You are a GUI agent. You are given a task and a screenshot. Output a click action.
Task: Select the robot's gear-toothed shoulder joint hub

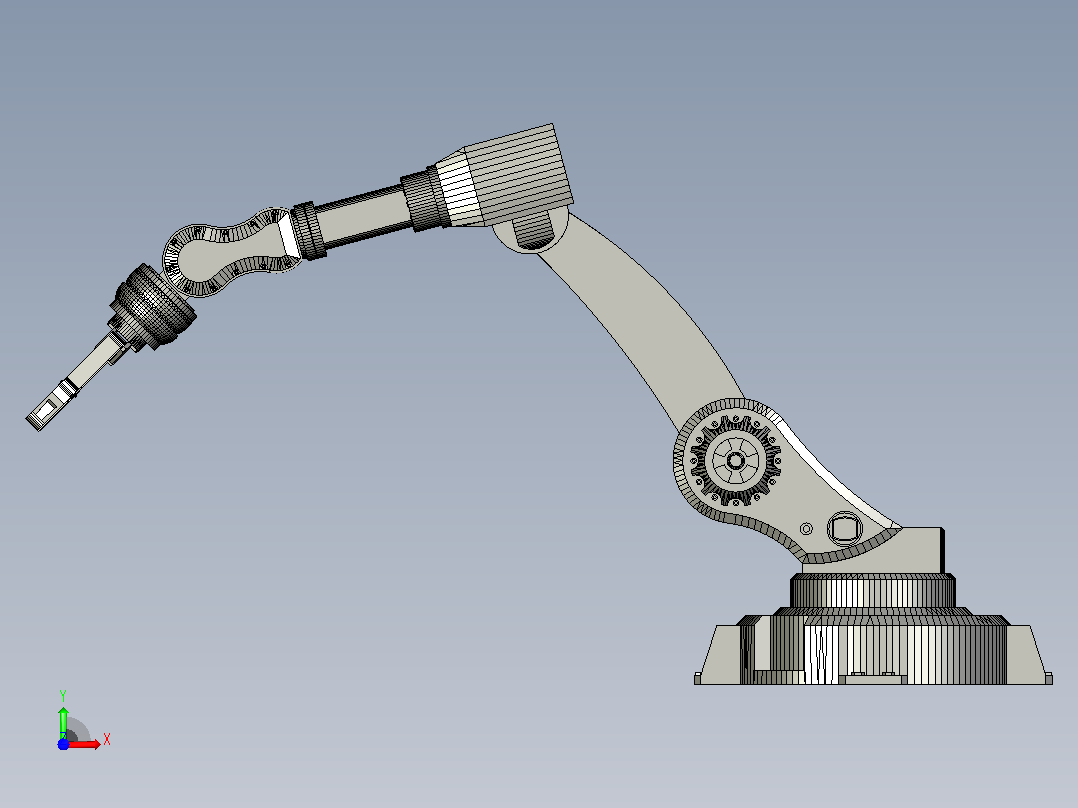pos(735,461)
